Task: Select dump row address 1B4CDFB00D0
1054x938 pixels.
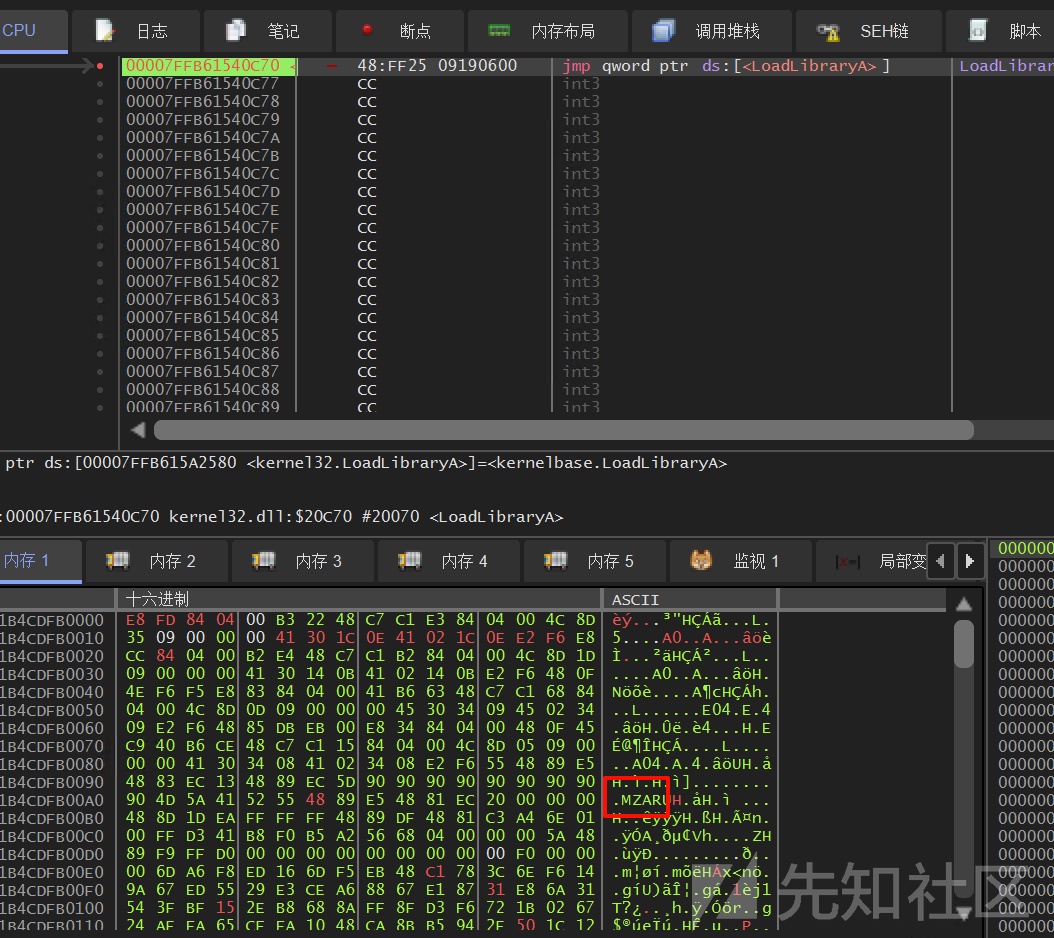Action: (52, 854)
